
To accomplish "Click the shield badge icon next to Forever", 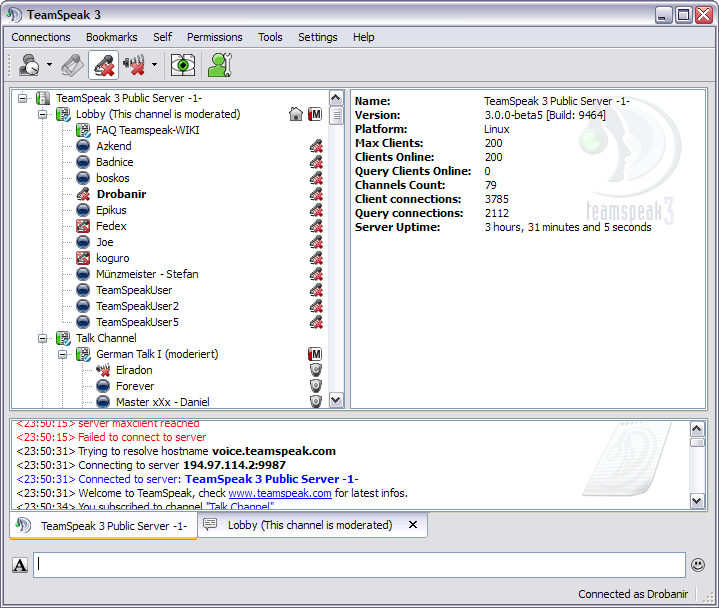I will coord(315,387).
